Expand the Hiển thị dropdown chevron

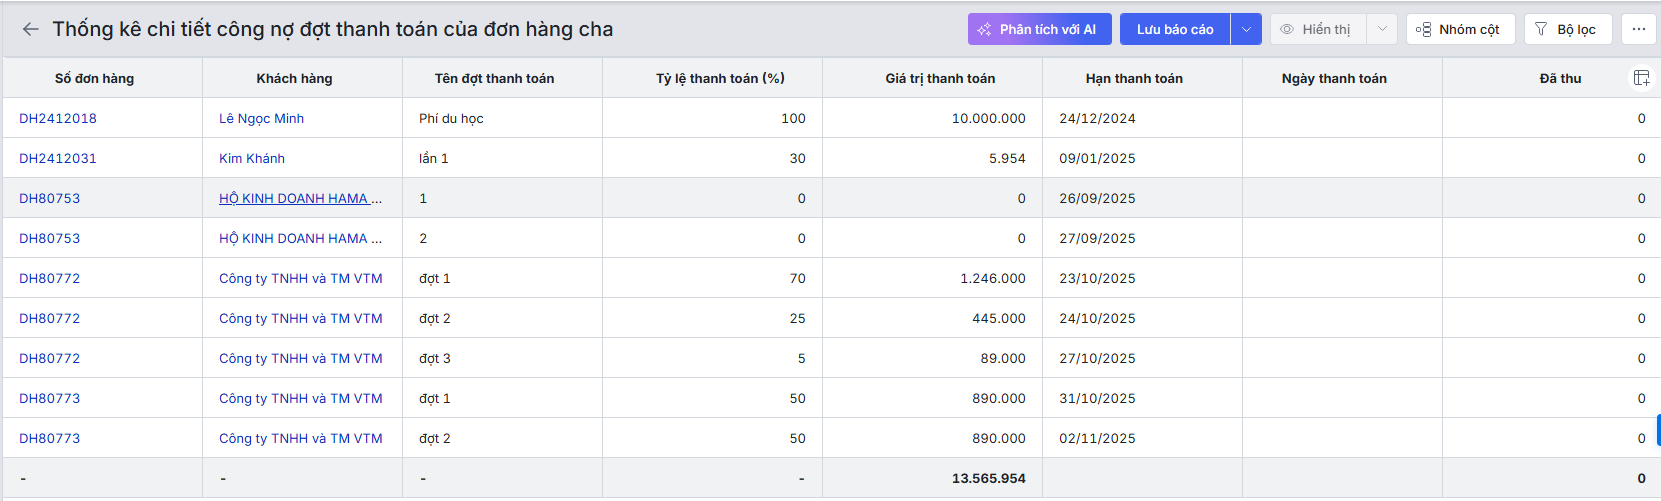pyautogui.click(x=1382, y=29)
